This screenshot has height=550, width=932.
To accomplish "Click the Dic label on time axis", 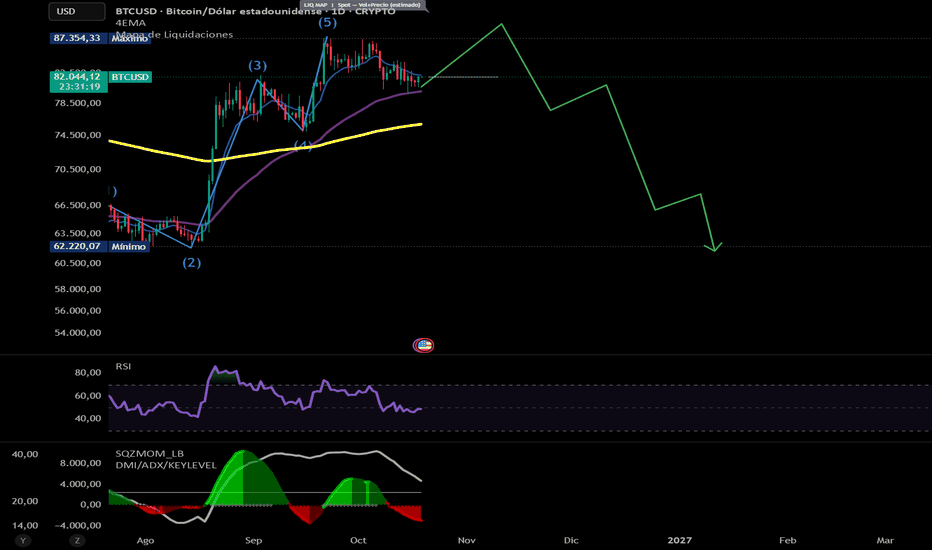I will (571, 540).
